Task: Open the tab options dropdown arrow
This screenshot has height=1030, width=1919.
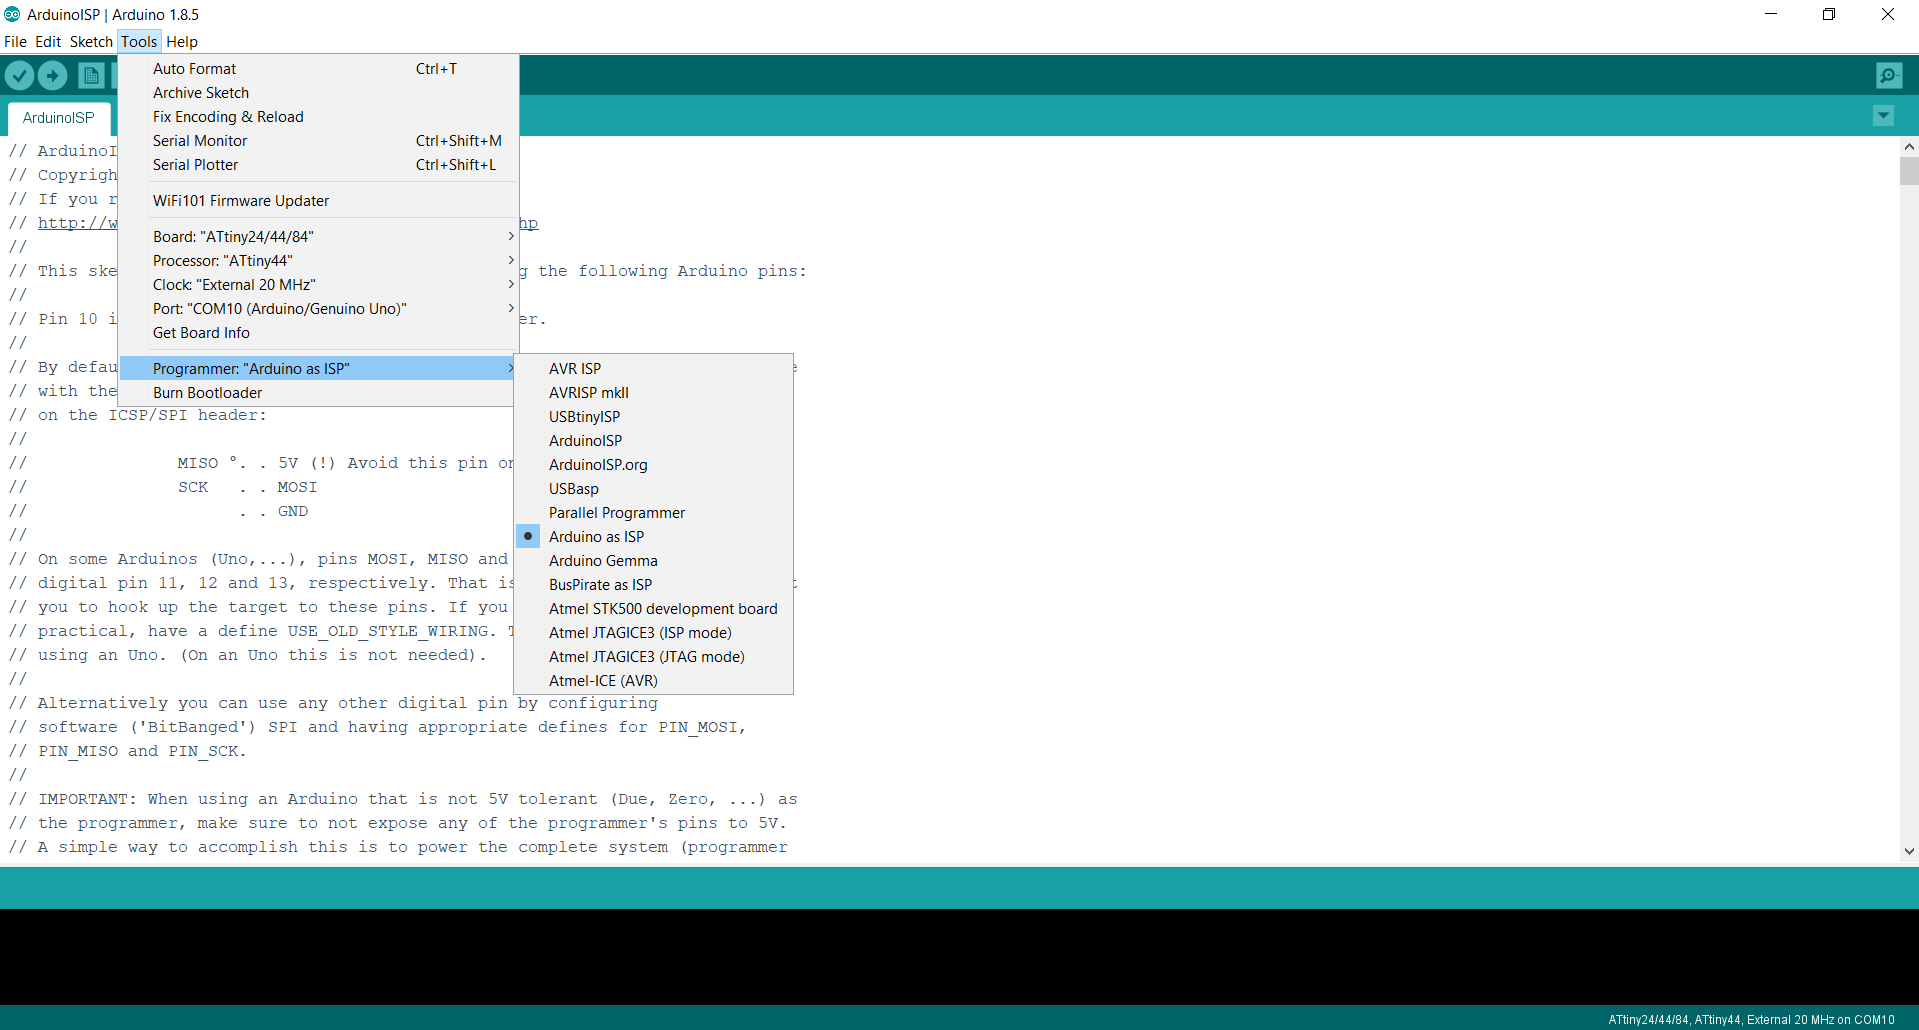Action: pyautogui.click(x=1883, y=116)
